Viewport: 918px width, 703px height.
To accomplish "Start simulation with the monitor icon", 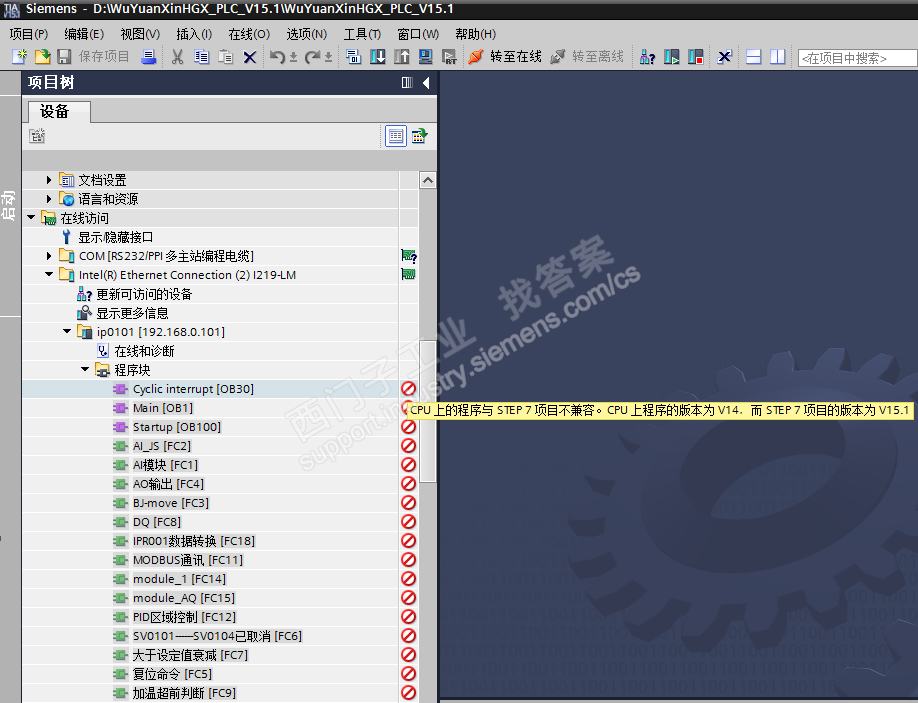I will click(x=426, y=57).
